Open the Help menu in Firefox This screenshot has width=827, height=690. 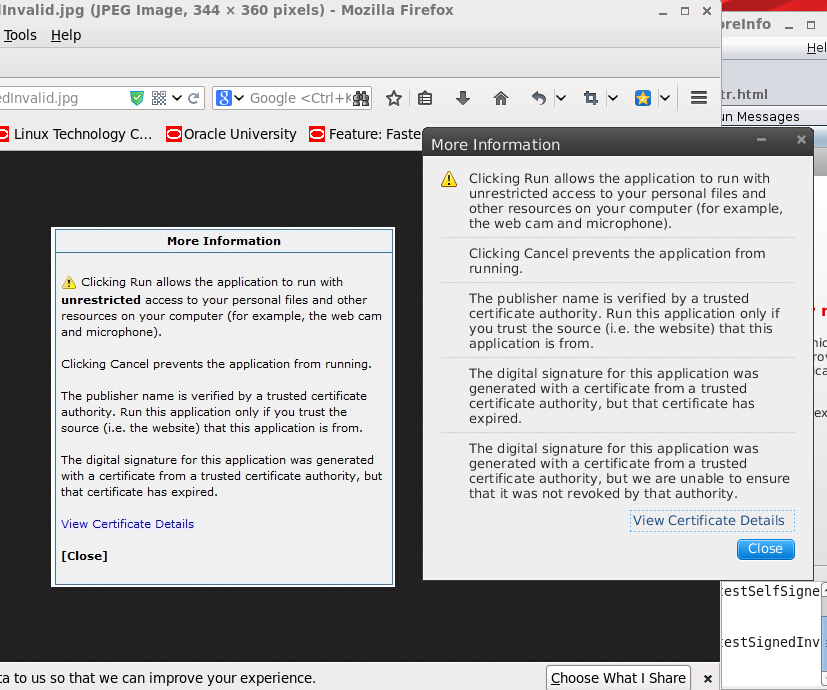point(66,35)
